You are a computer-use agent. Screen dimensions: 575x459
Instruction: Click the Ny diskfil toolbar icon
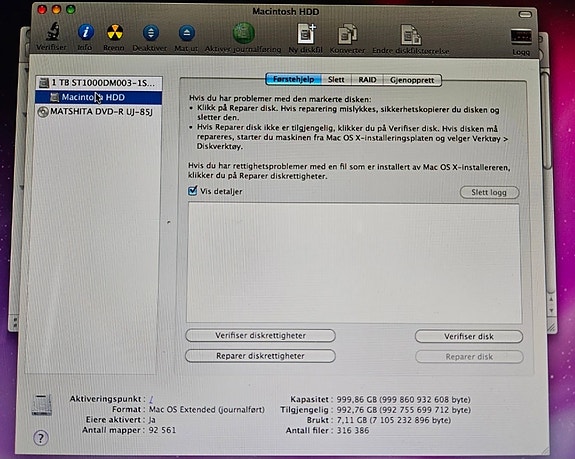(306, 34)
